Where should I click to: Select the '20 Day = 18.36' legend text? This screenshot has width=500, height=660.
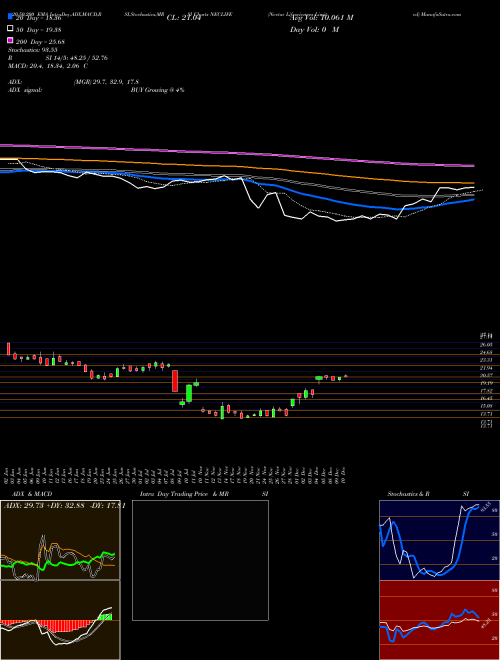(39, 18)
